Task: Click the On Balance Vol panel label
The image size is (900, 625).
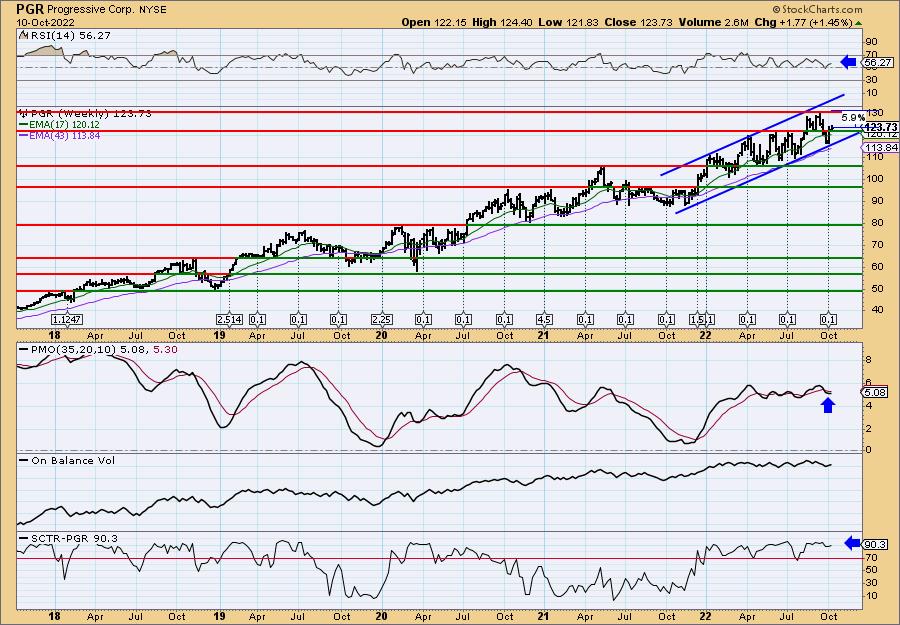Action: pyautogui.click(x=72, y=461)
